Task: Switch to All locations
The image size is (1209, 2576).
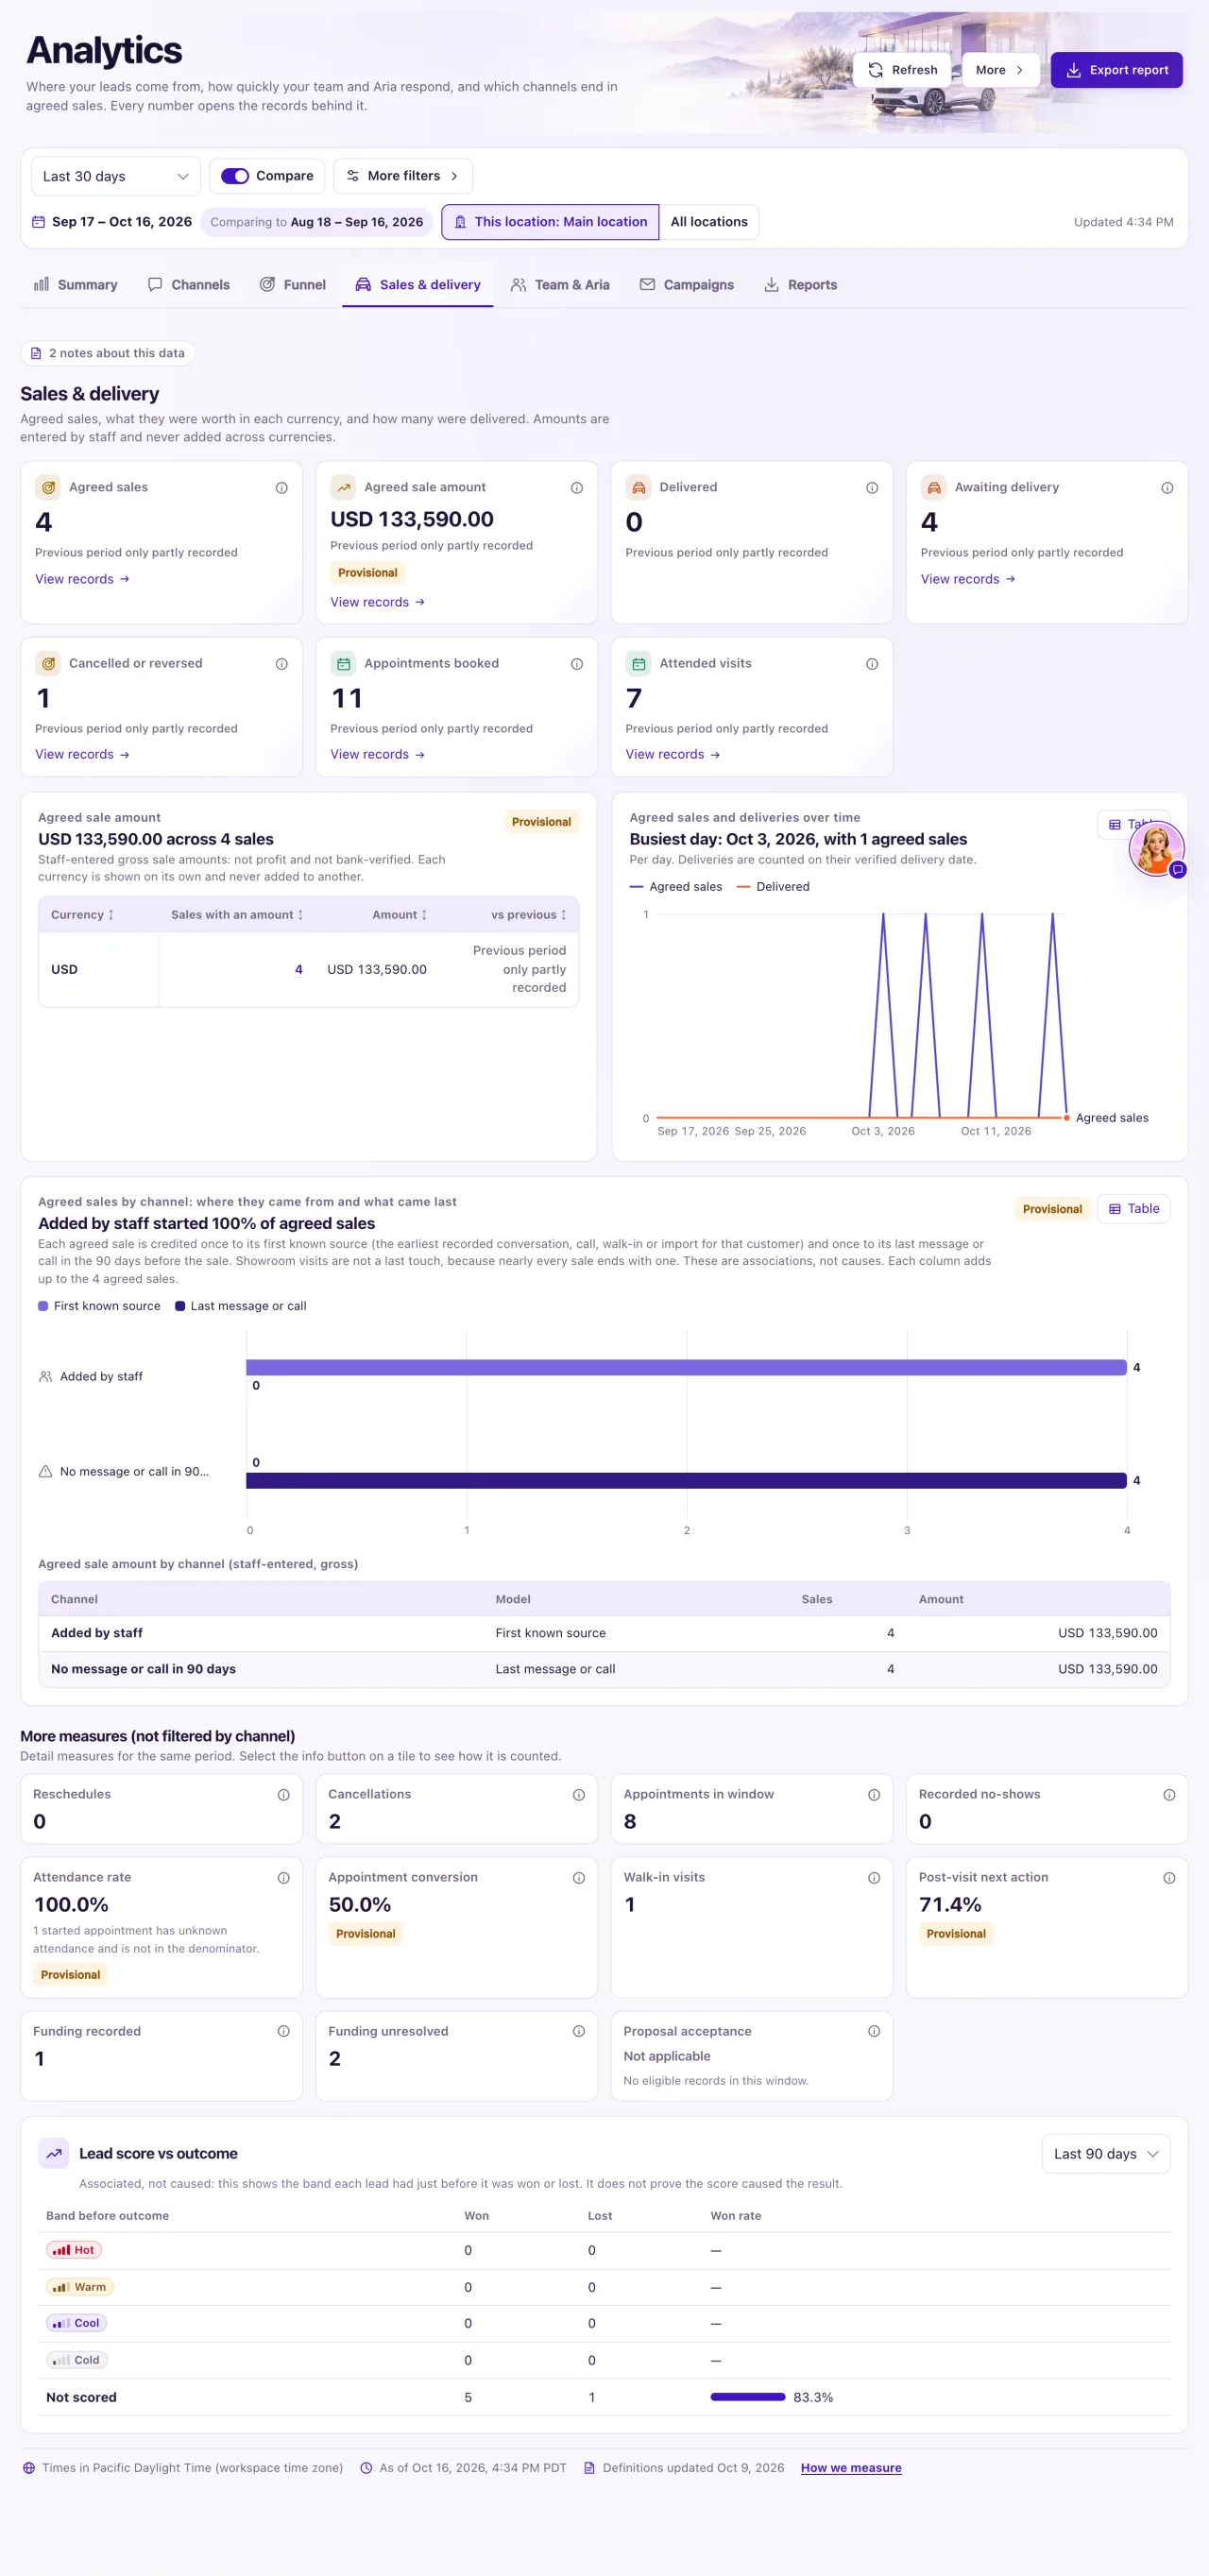Action: coord(709,222)
